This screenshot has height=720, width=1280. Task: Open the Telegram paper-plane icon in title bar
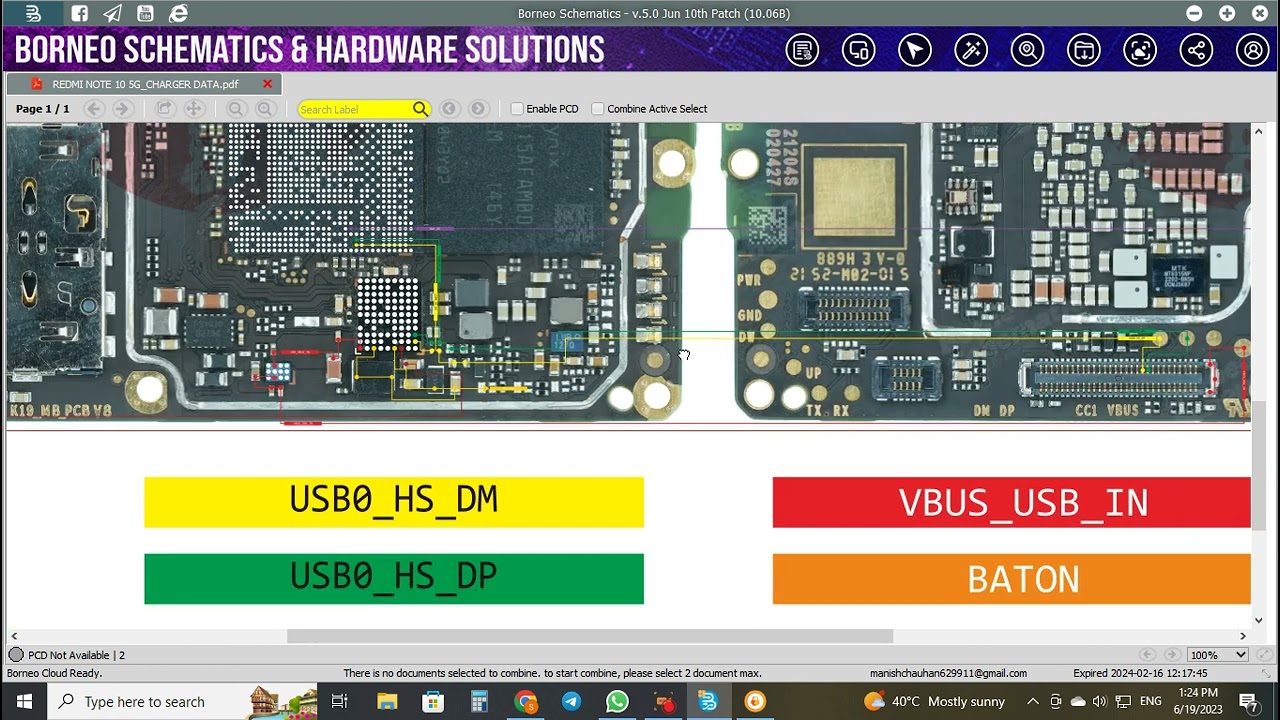(x=113, y=13)
